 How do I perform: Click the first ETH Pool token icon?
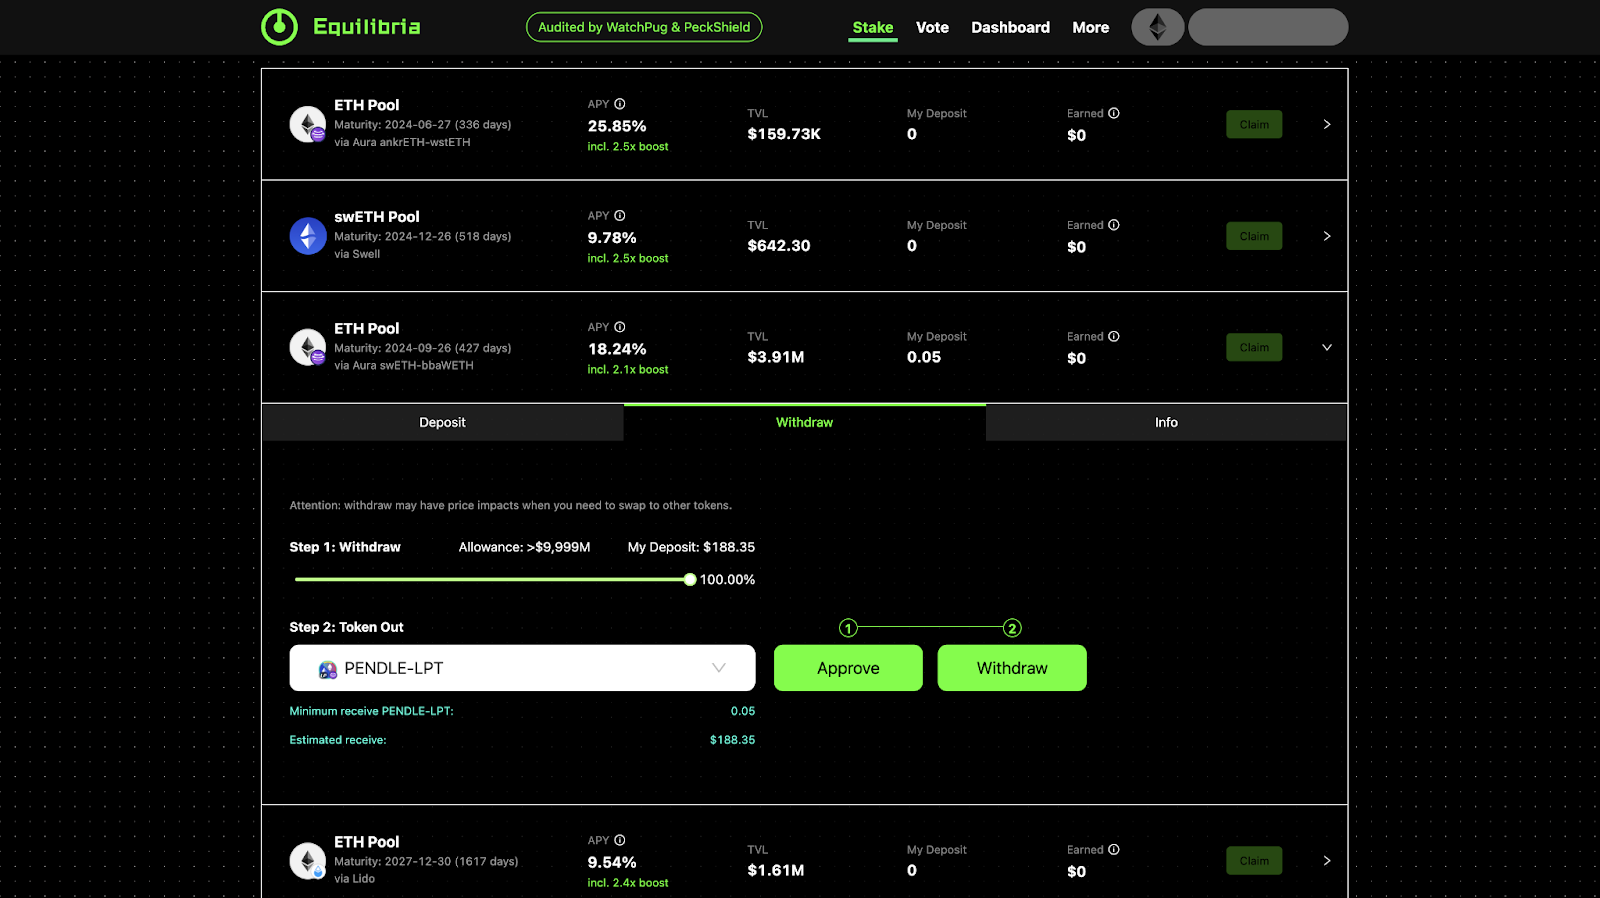pyautogui.click(x=308, y=124)
